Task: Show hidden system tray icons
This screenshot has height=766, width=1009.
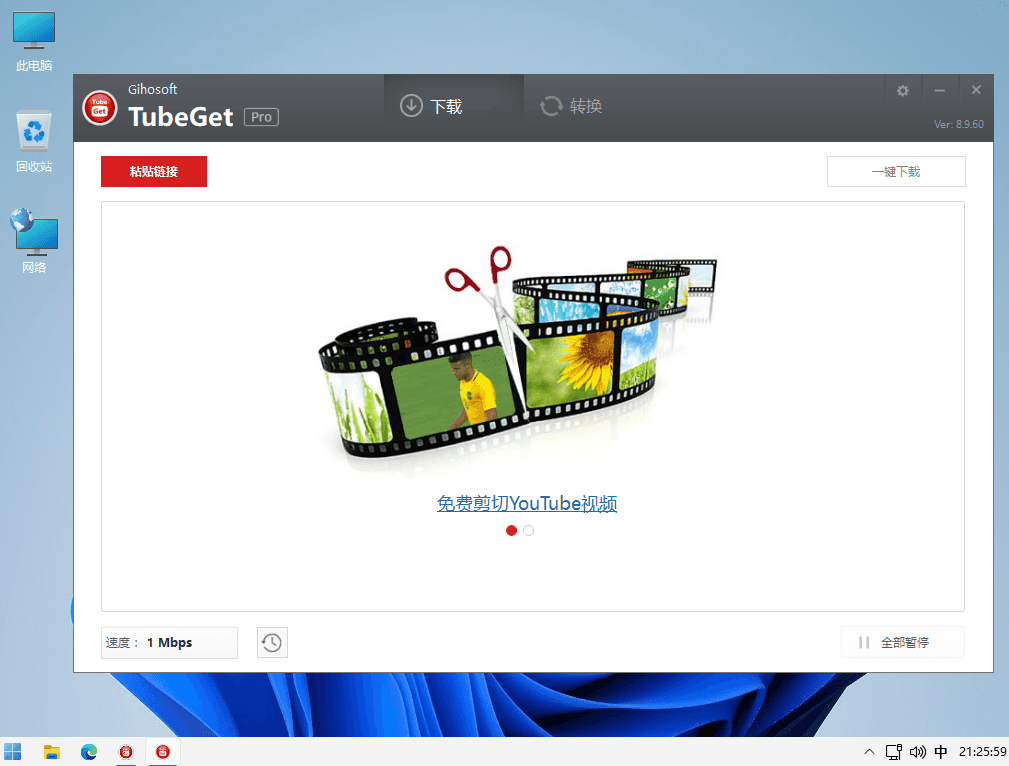Action: coord(869,752)
